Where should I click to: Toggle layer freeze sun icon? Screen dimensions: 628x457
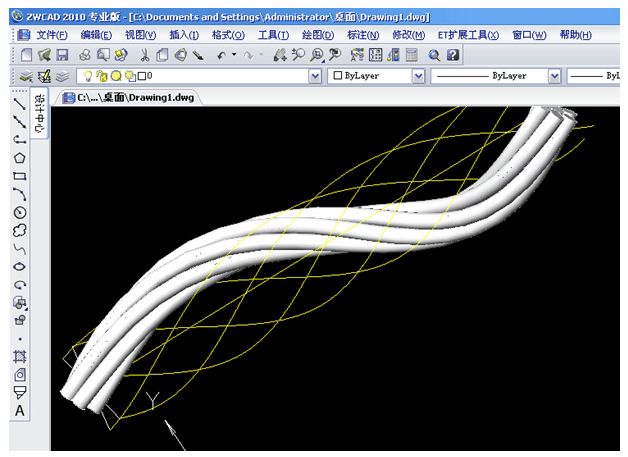coord(116,76)
